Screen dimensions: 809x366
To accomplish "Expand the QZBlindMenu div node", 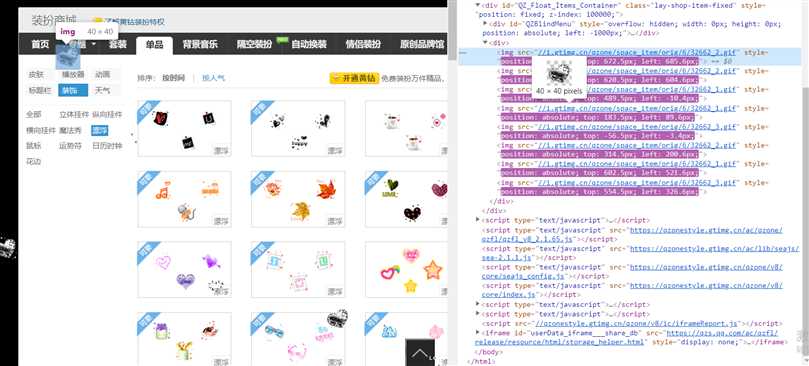I will click(485, 24).
